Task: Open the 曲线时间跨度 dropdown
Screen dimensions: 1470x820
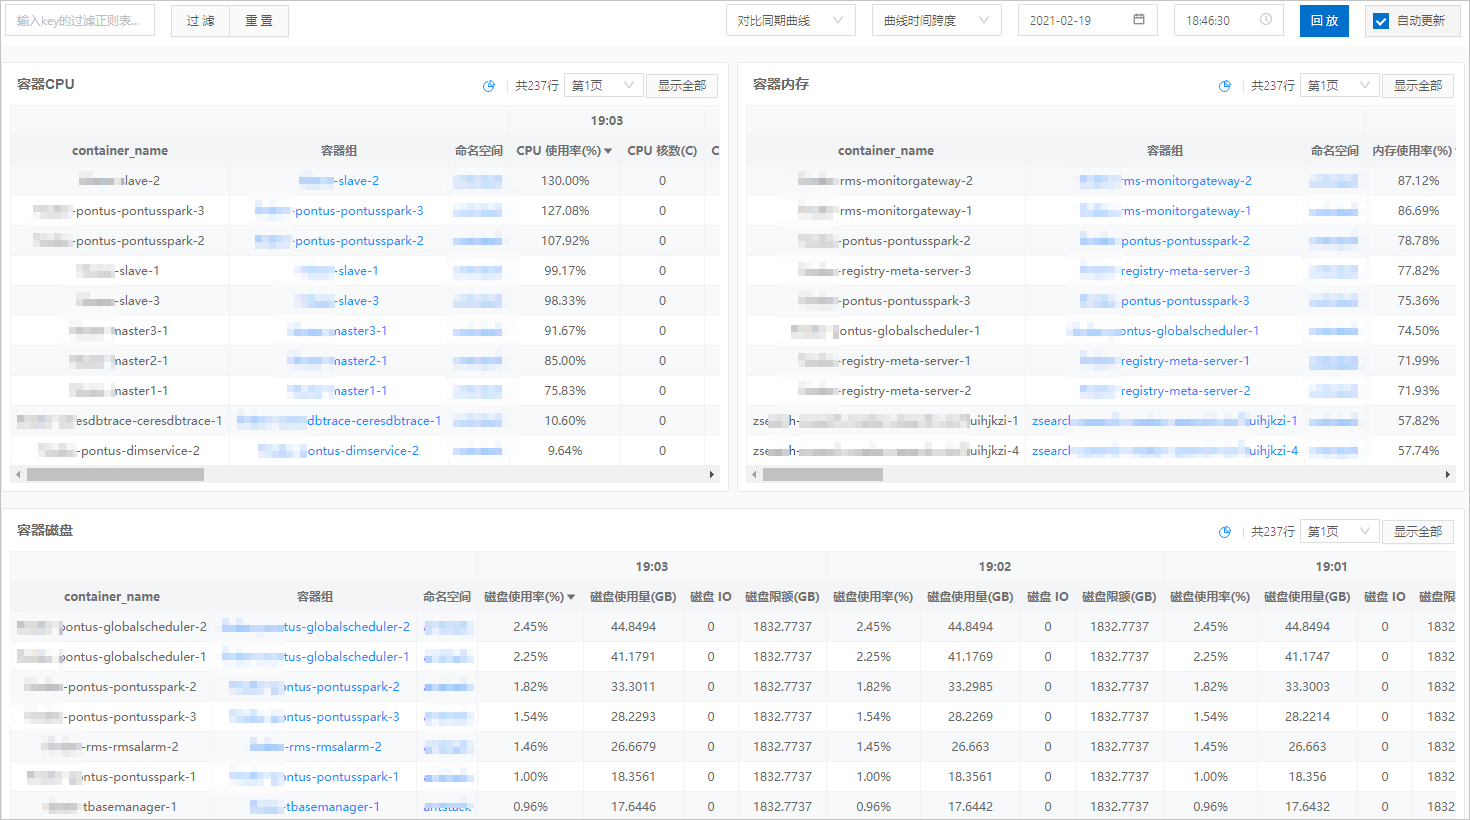Action: click(x=937, y=20)
